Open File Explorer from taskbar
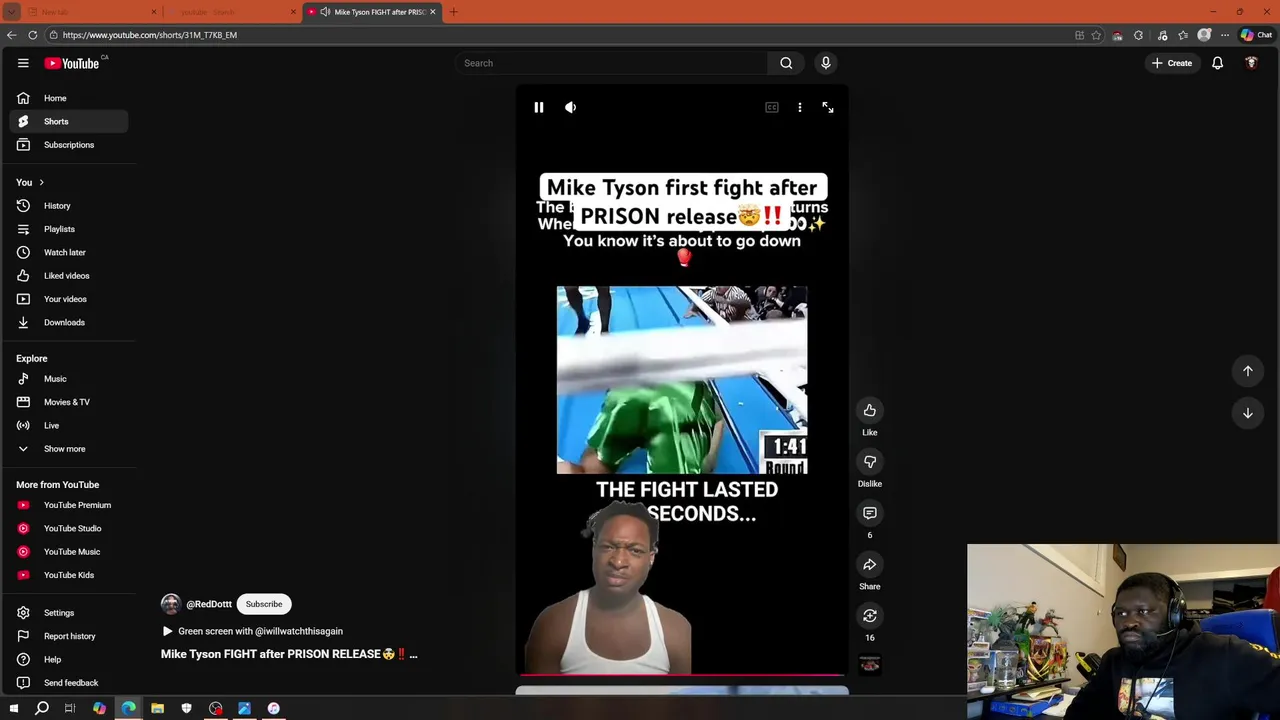The width and height of the screenshot is (1280, 720). pos(157,708)
